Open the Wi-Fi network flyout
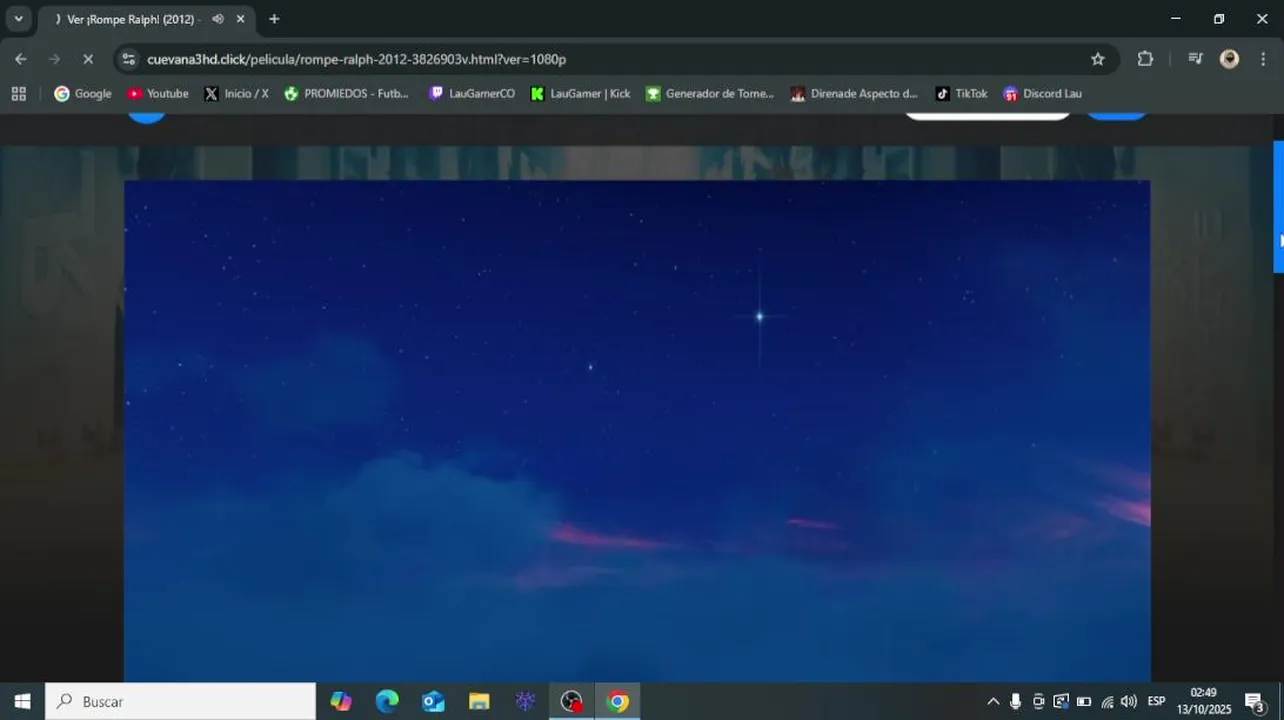Viewport: 1284px width, 720px height. pyautogui.click(x=1107, y=701)
